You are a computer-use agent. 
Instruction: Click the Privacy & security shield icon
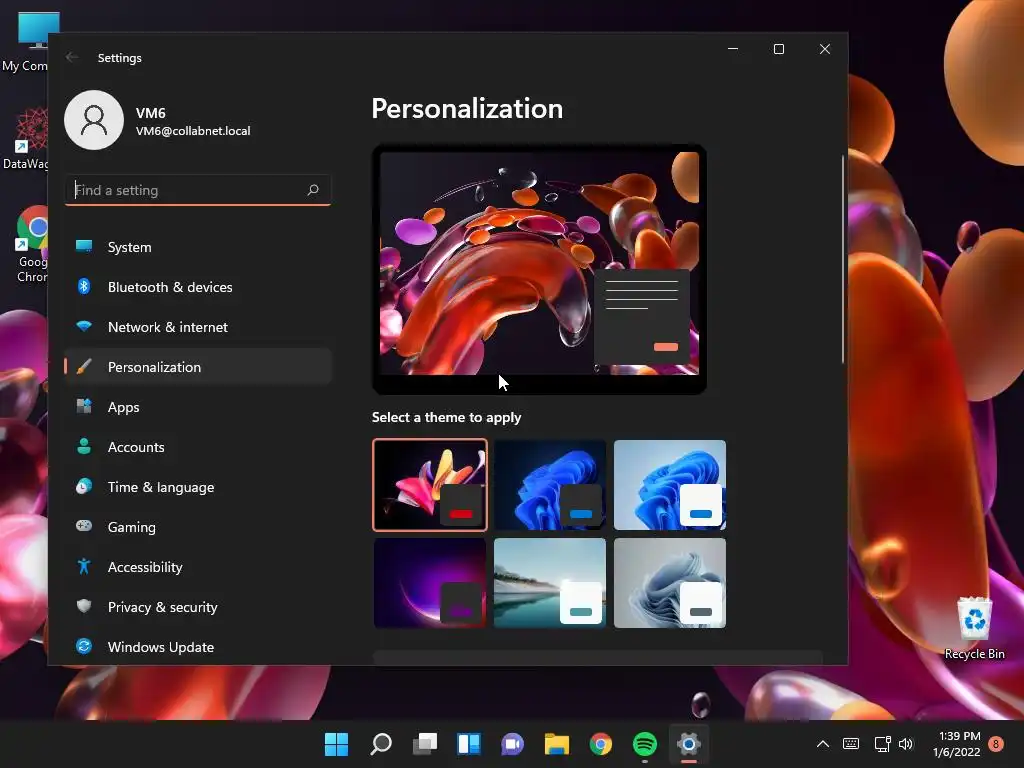pyautogui.click(x=84, y=607)
